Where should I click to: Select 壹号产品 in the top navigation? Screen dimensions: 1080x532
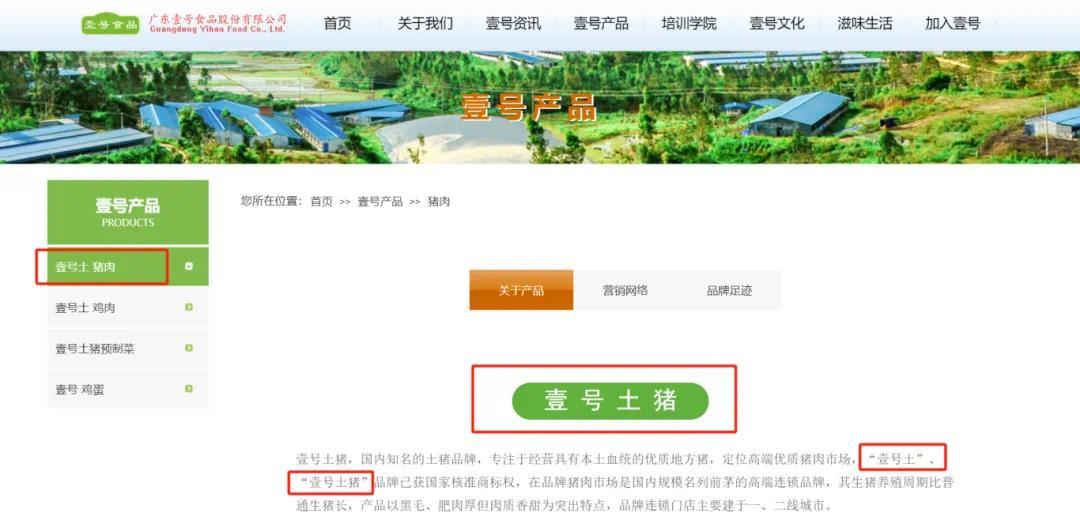(x=601, y=23)
